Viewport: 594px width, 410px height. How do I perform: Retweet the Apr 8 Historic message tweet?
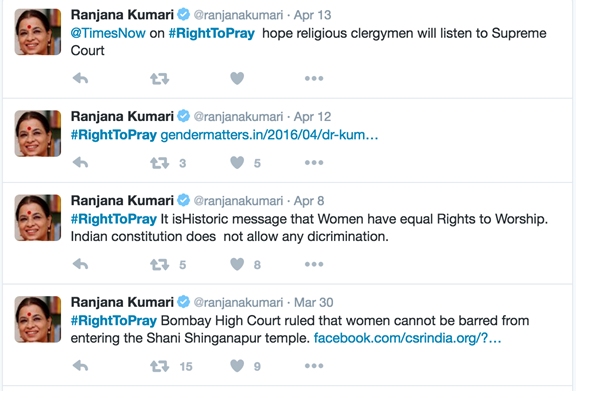(159, 264)
